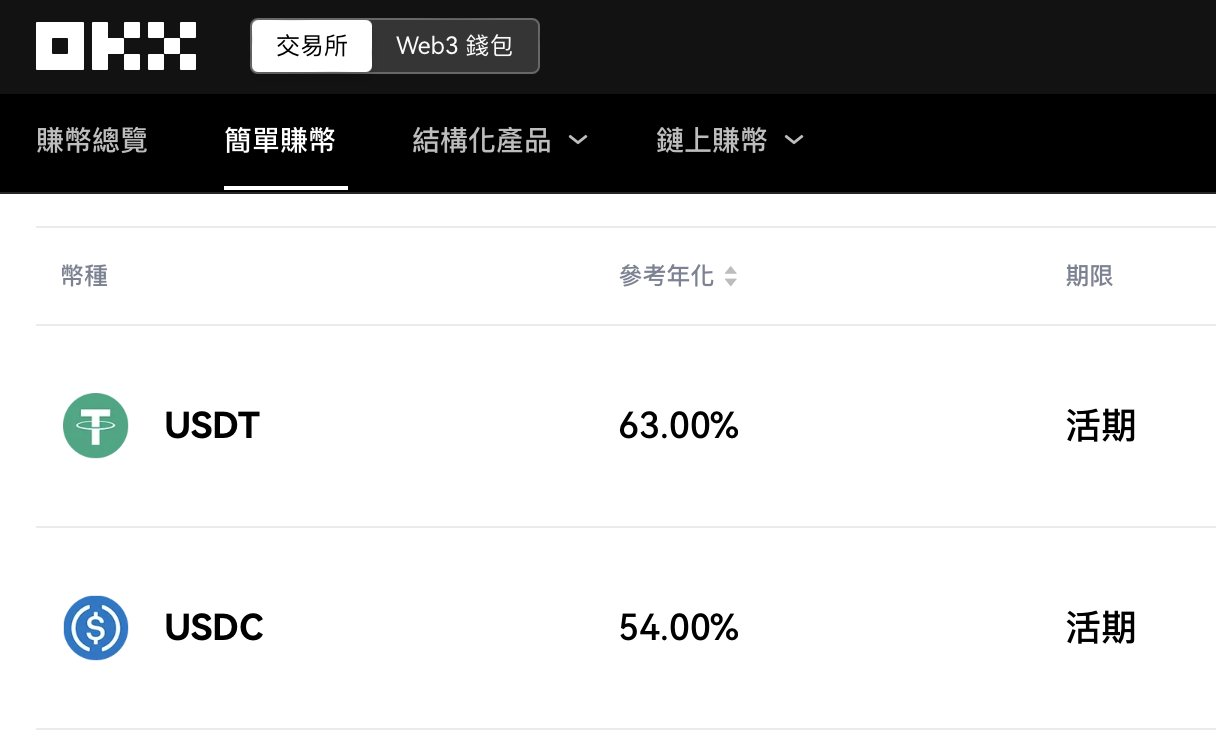Click the 期限 column header
Viewport: 1216px width, 752px height.
pos(1089,276)
